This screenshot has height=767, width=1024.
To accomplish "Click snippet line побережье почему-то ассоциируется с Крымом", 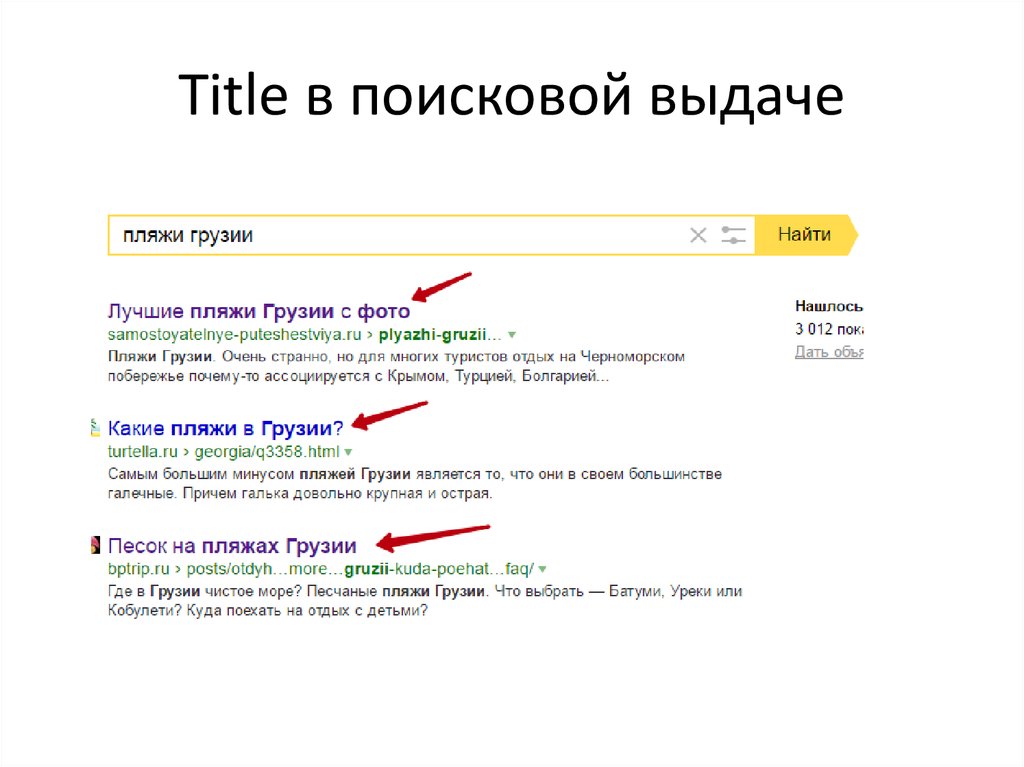I will (358, 376).
